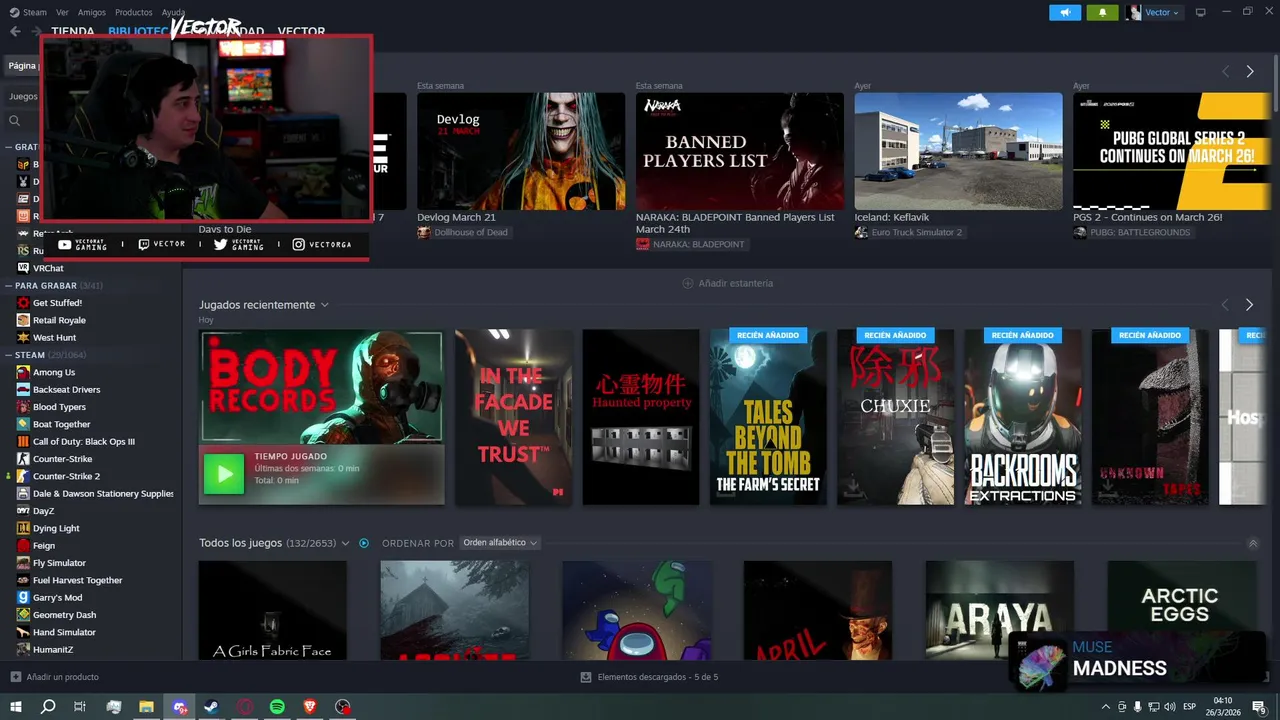The width and height of the screenshot is (1280, 720).
Task: Select Fly Simulator in the library list
Action: point(59,563)
